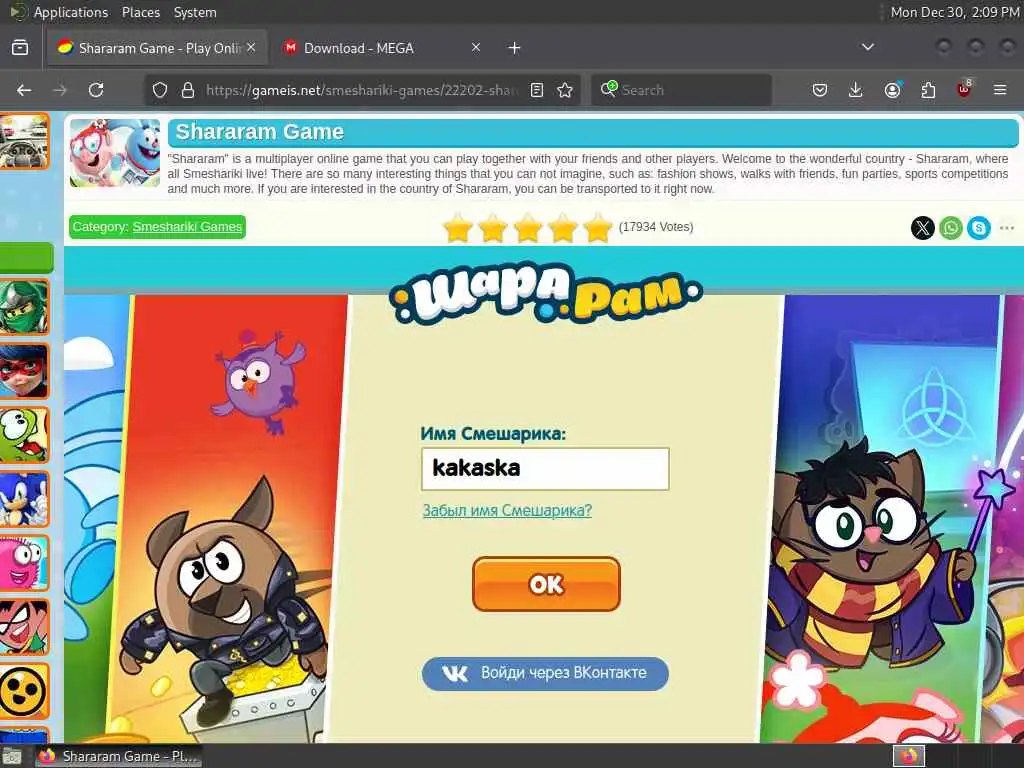This screenshot has height=768, width=1024.
Task: Open the forgot Smesharik name link
Action: [507, 510]
